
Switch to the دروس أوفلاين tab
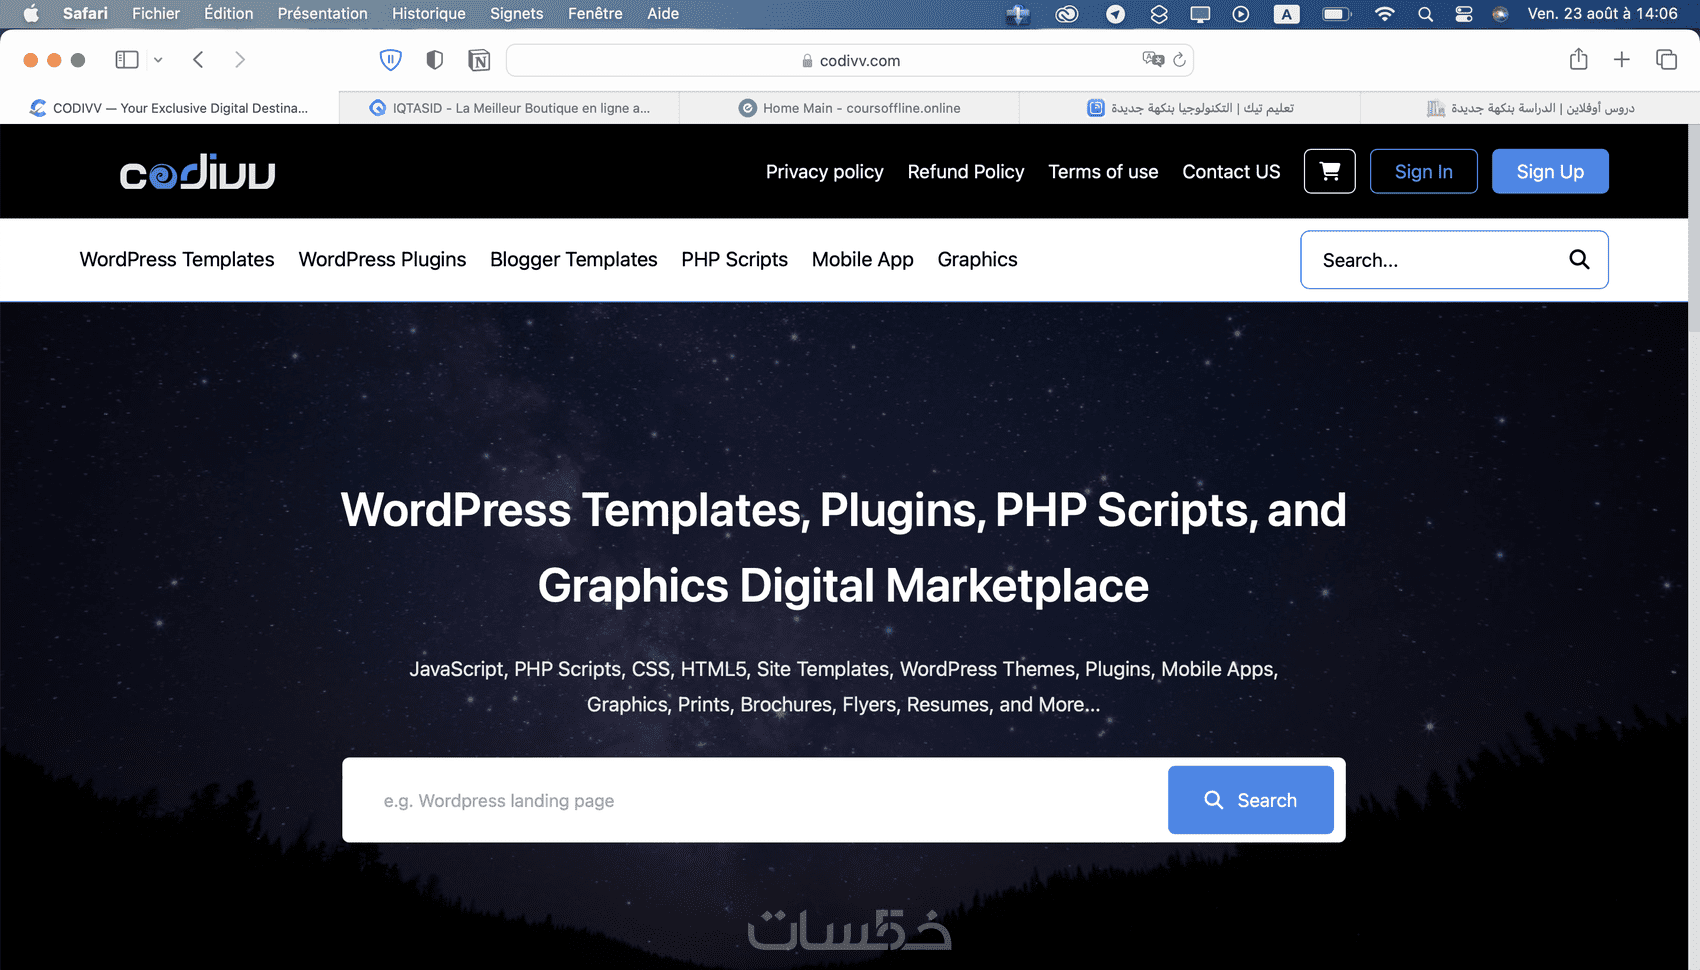pyautogui.click(x=1530, y=108)
